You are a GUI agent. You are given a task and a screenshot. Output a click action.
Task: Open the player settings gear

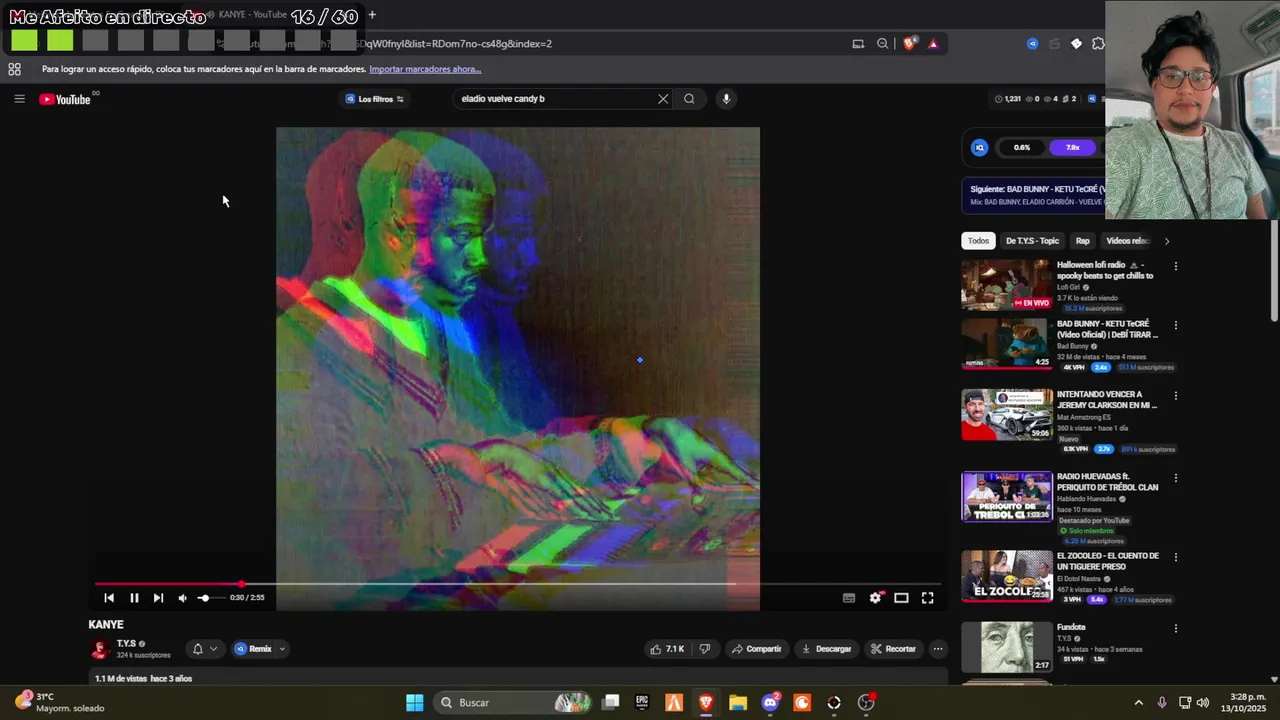tap(875, 598)
